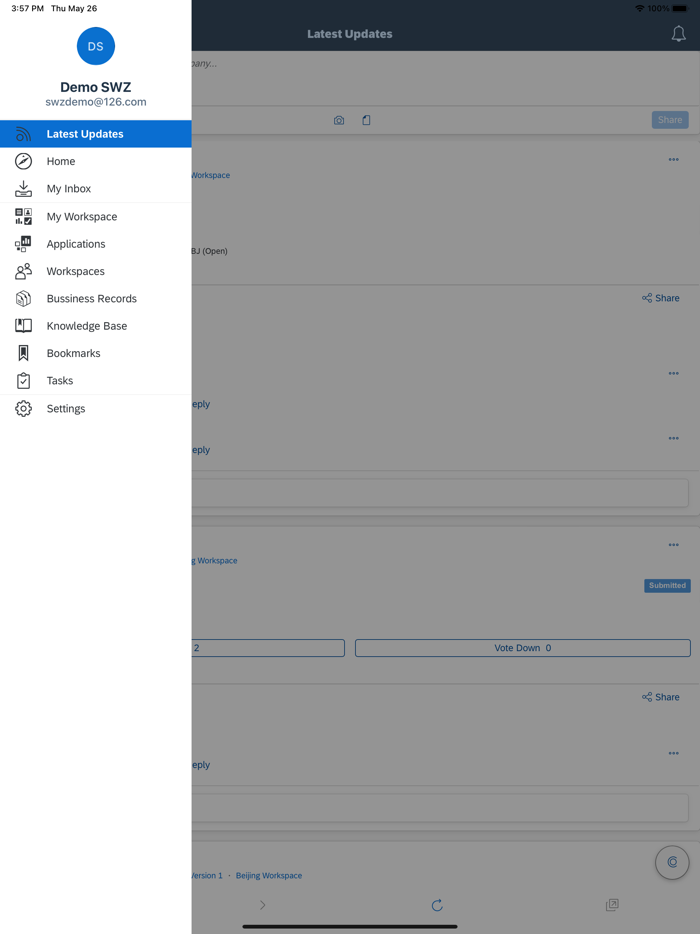Select Latest Updates menu item
700x934 pixels.
point(95,134)
